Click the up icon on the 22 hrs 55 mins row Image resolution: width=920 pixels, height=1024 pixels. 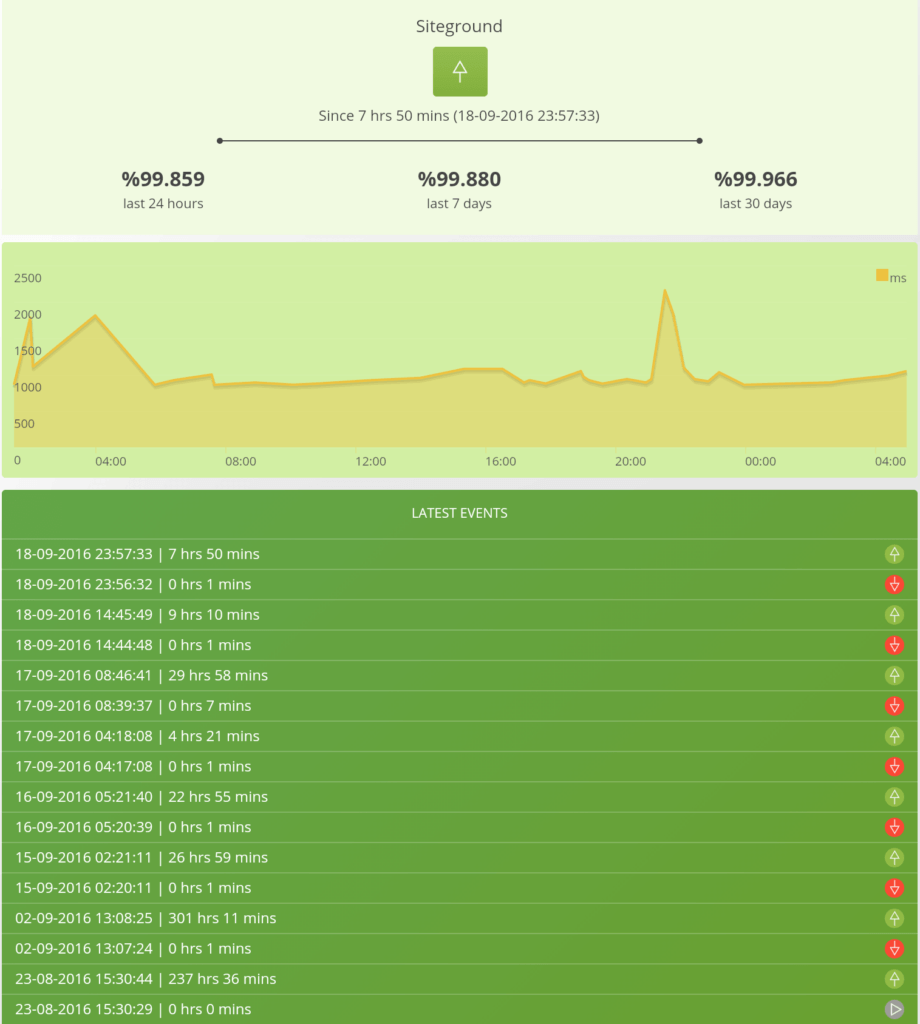pyautogui.click(x=895, y=797)
